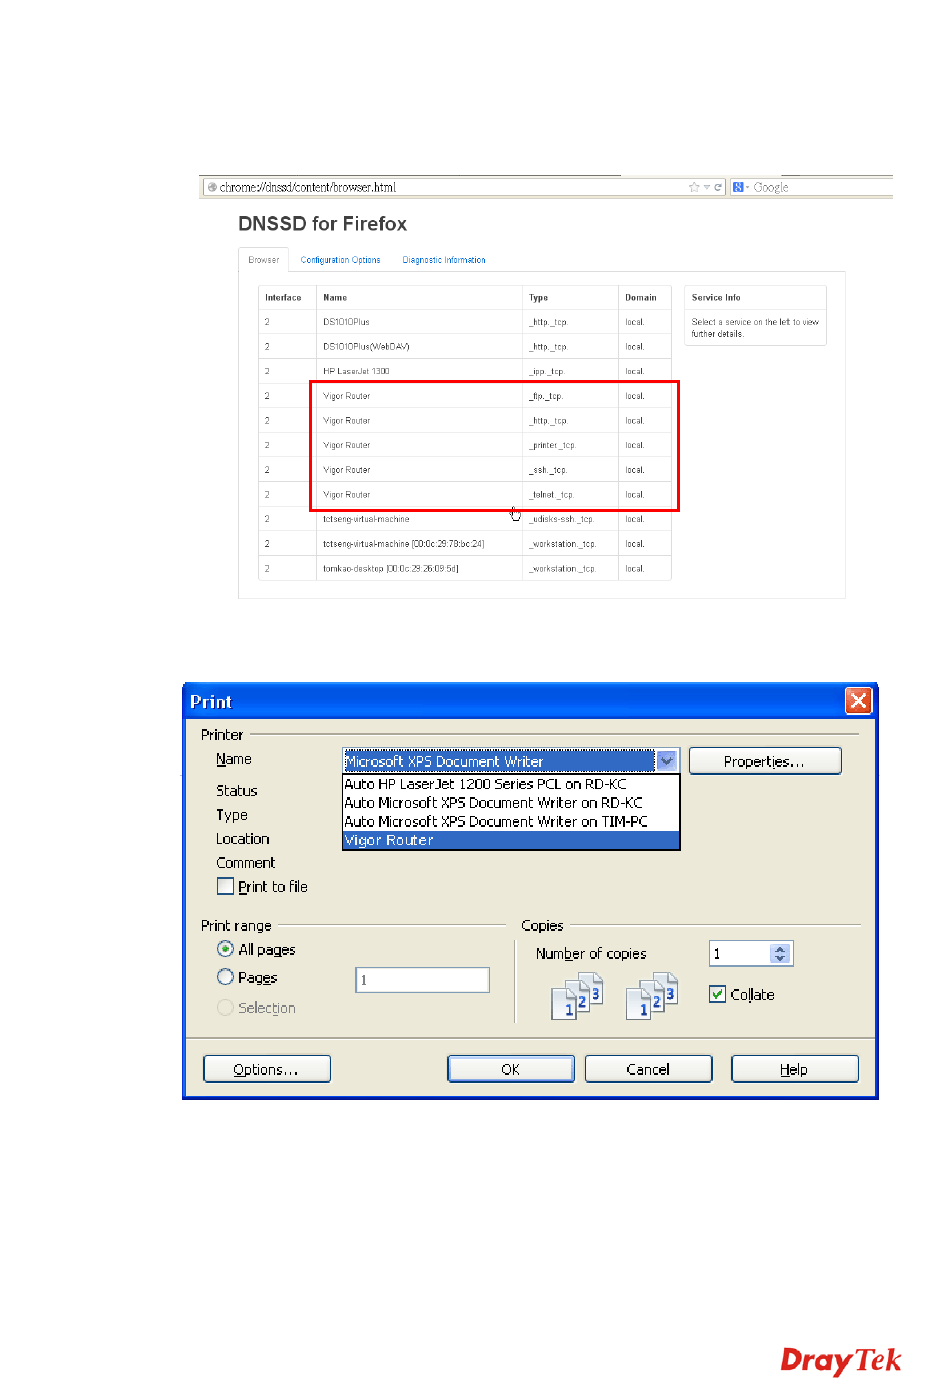
Task: Select Vigor Router _ftp._tcp. row
Action: 465,396
